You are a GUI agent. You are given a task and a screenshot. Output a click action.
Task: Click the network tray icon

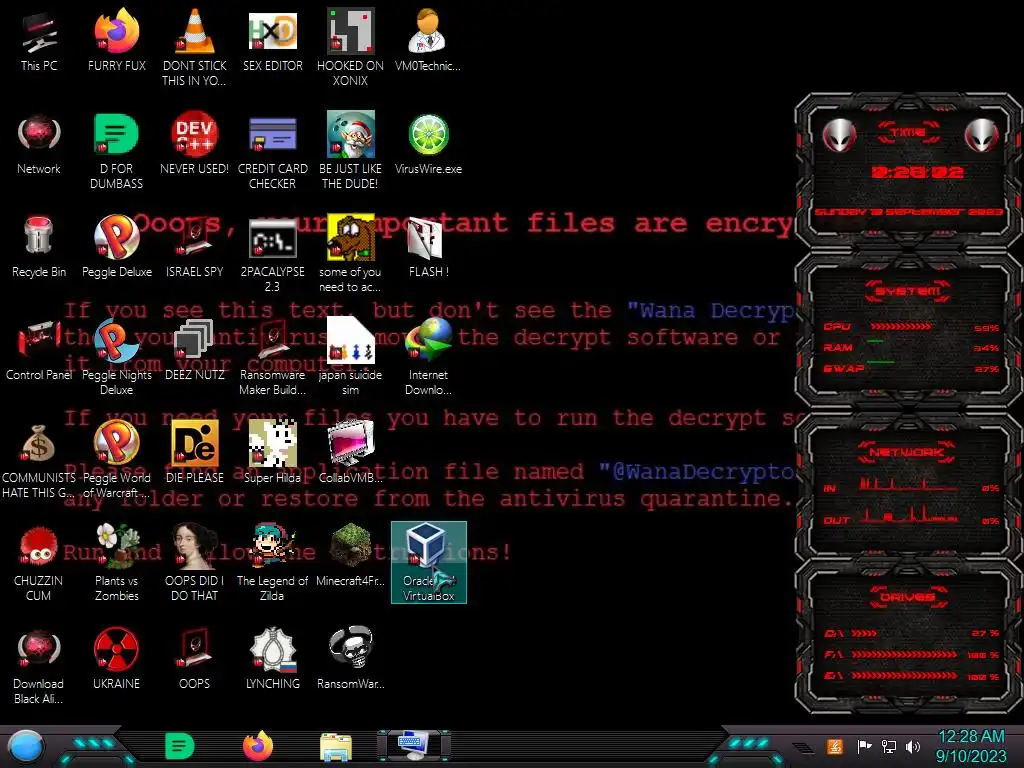(888, 746)
